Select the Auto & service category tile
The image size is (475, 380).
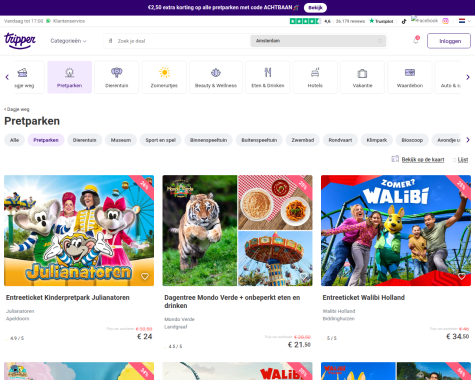[x=448, y=77]
